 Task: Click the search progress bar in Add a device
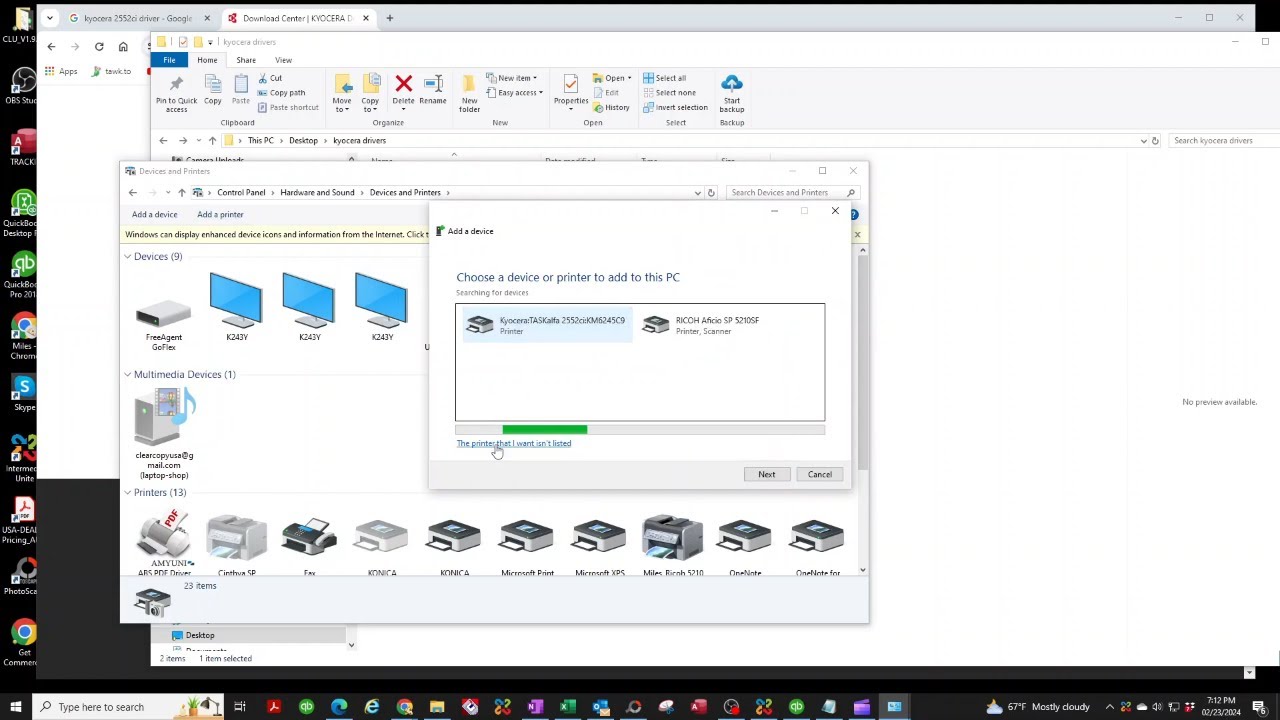(640, 430)
